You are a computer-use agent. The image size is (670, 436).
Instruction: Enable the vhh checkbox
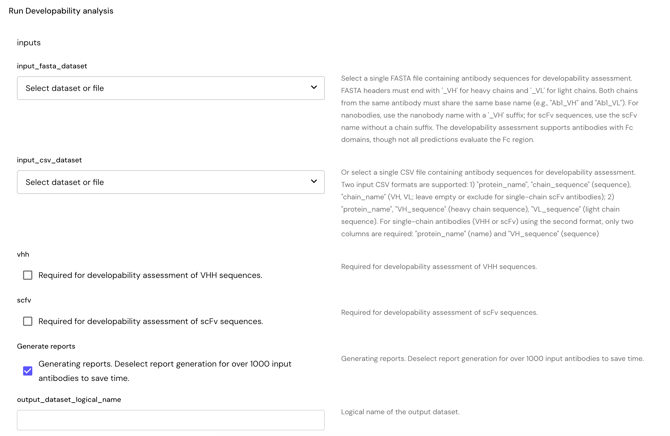coord(28,275)
